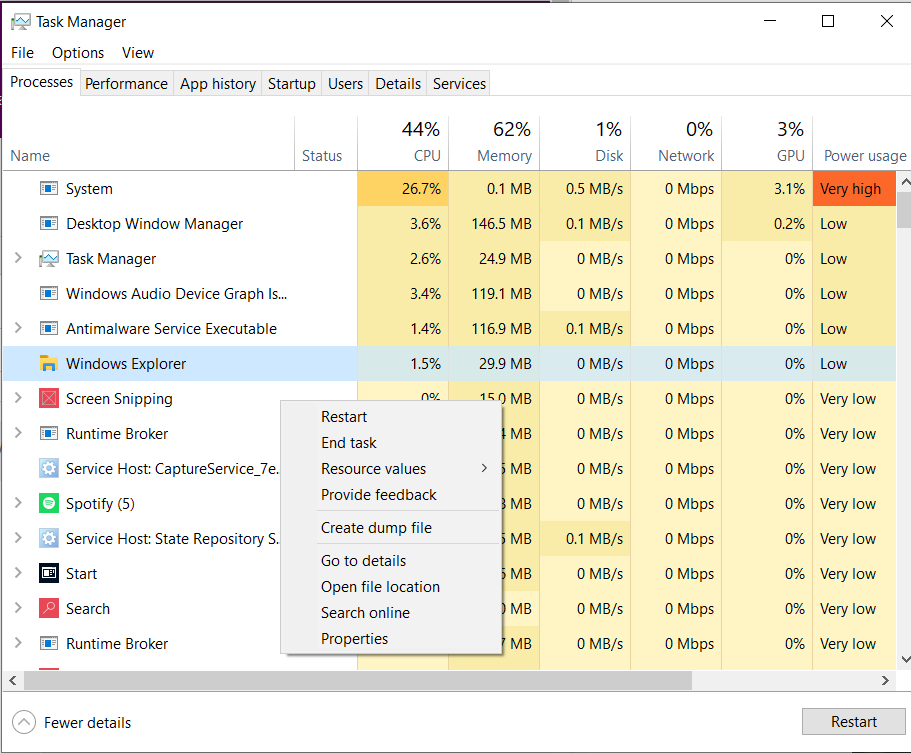Switch to the Performance tab

pyautogui.click(x=126, y=84)
